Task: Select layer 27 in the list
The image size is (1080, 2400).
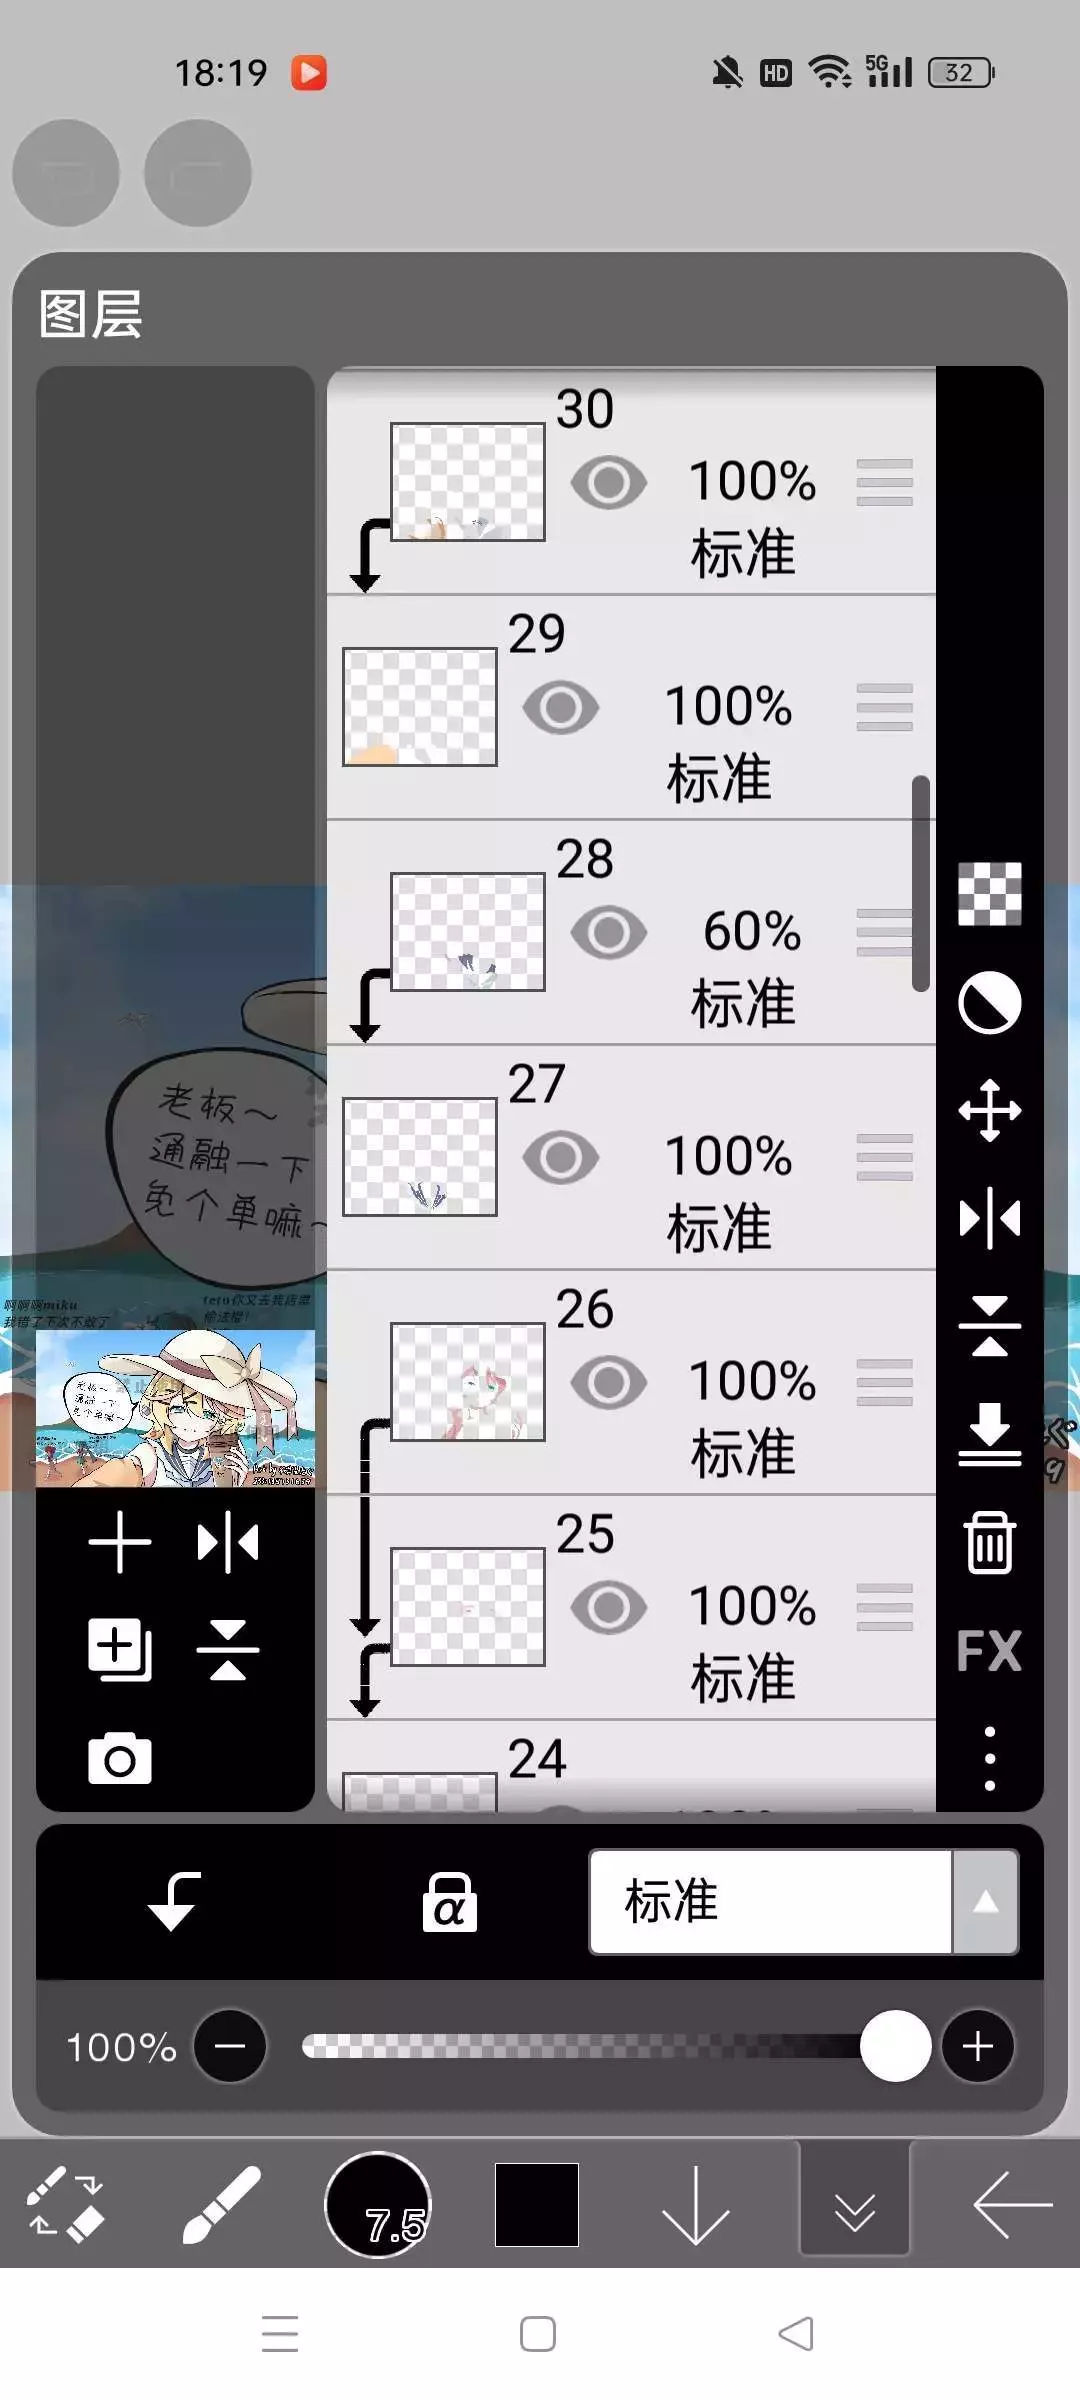Action: coord(631,1157)
